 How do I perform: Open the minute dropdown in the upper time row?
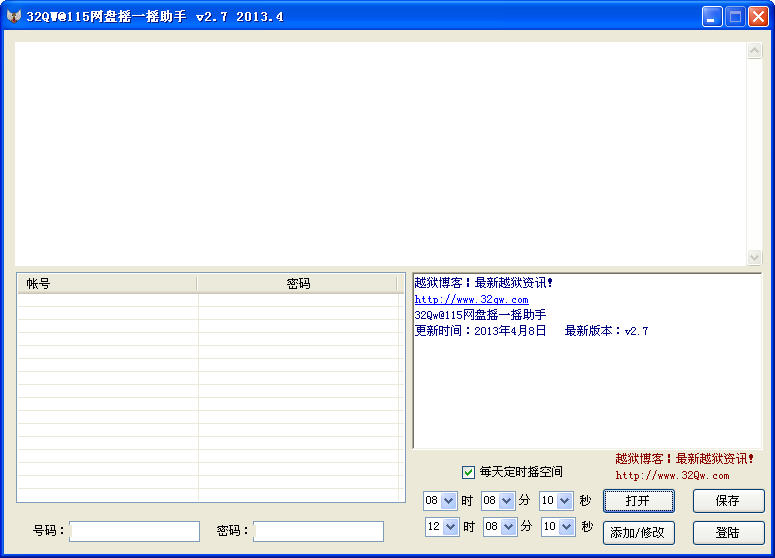point(507,501)
